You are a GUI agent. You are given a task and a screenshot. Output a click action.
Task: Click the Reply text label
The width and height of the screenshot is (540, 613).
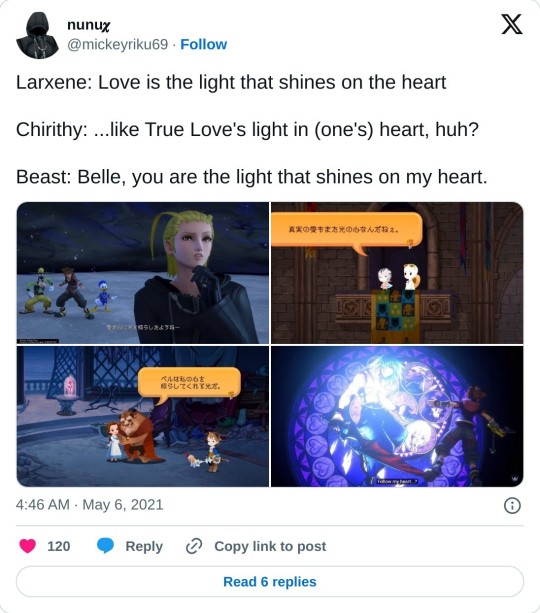coord(144,546)
